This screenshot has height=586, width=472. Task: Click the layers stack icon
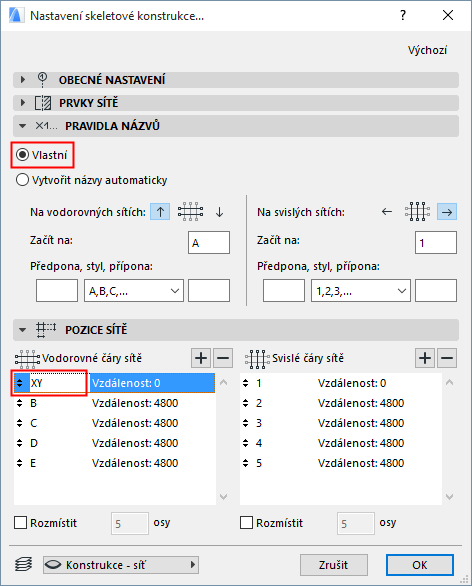coord(23,564)
